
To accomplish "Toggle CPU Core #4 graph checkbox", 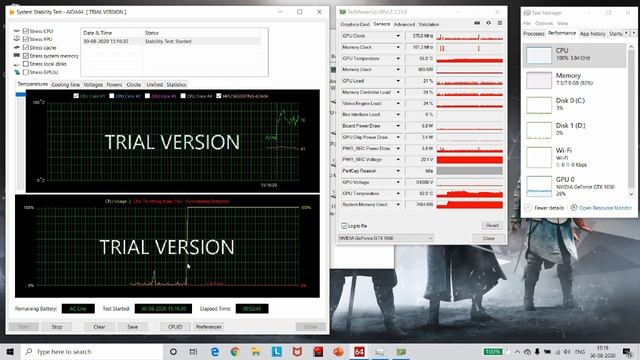I will pos(183,96).
